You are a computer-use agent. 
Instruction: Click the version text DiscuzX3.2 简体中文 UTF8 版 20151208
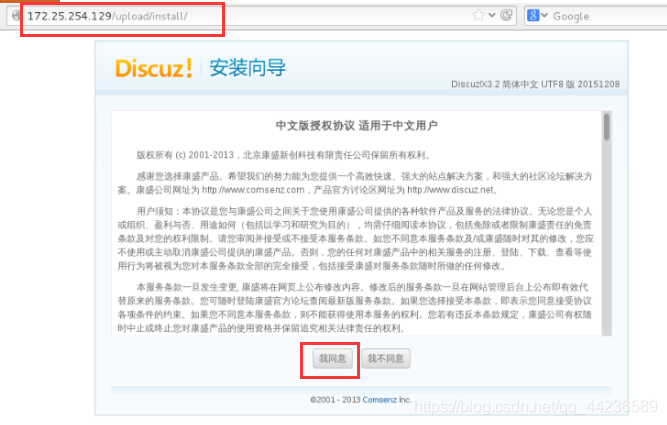tap(535, 84)
